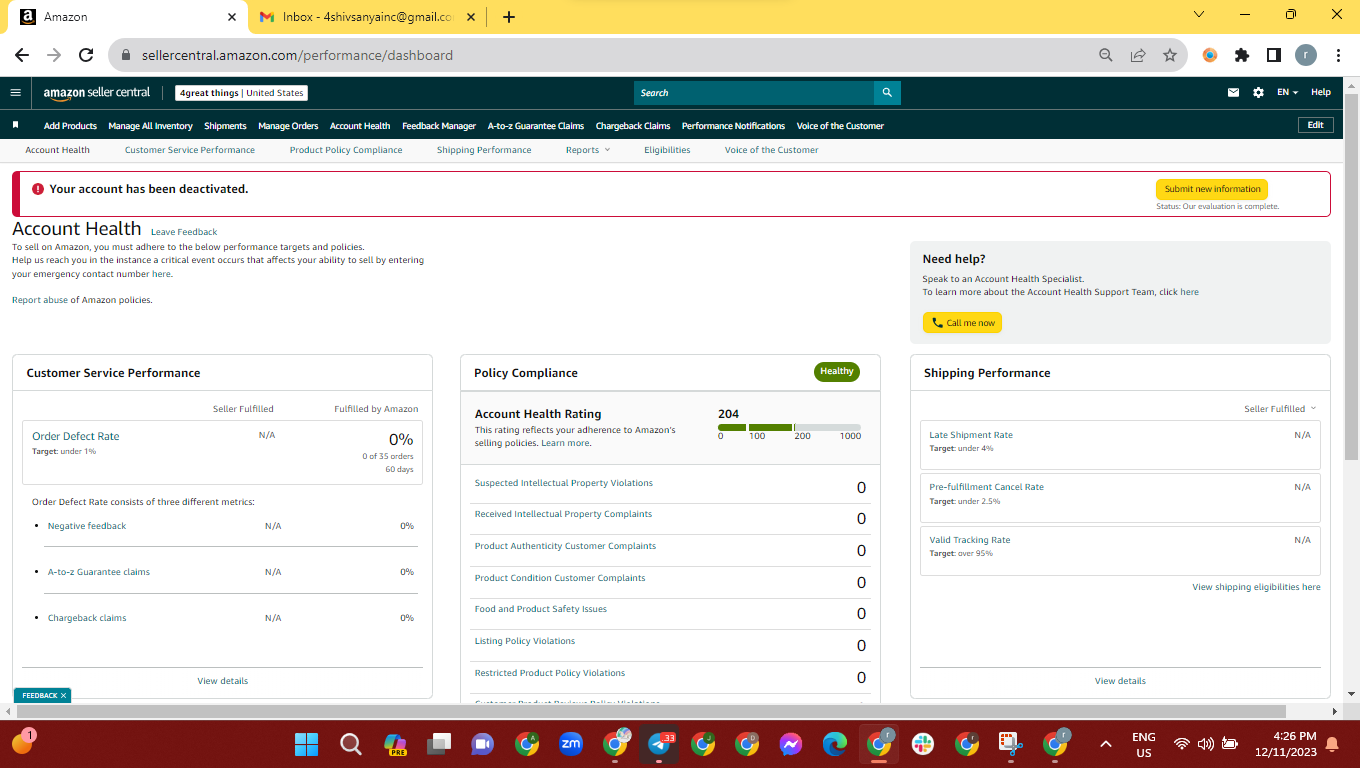Click the Seller Central search field

pyautogui.click(x=754, y=93)
